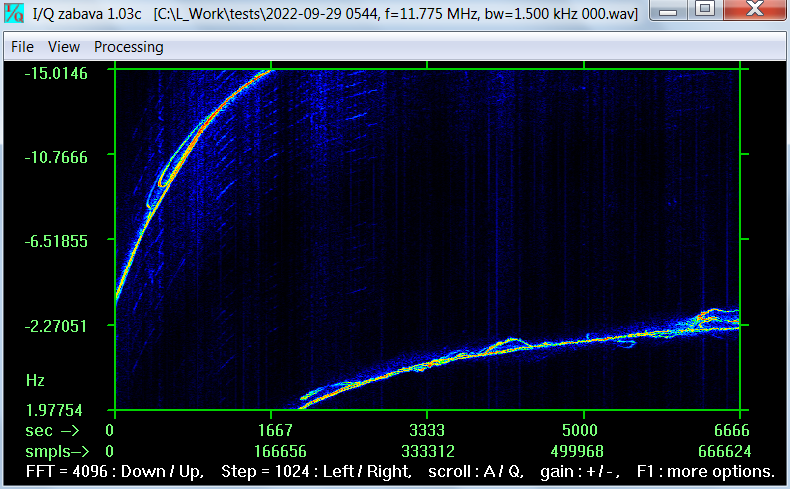Click the I/Q zabava app icon in title bar
790x489 pixels.
14,12
